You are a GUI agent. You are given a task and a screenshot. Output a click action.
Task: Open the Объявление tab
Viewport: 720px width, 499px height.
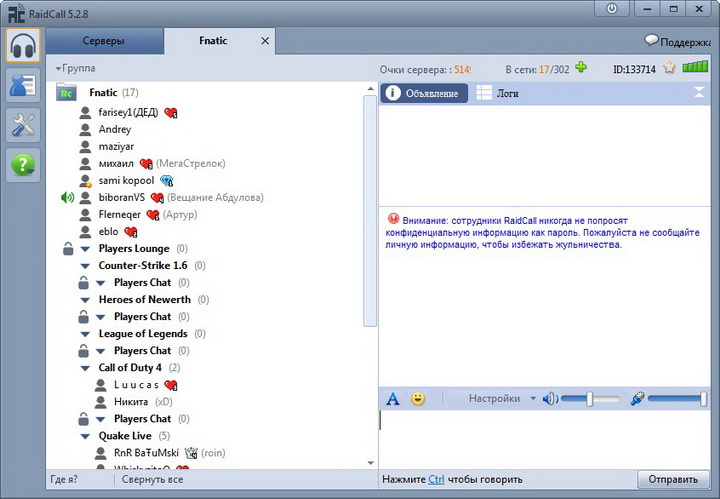(x=424, y=93)
